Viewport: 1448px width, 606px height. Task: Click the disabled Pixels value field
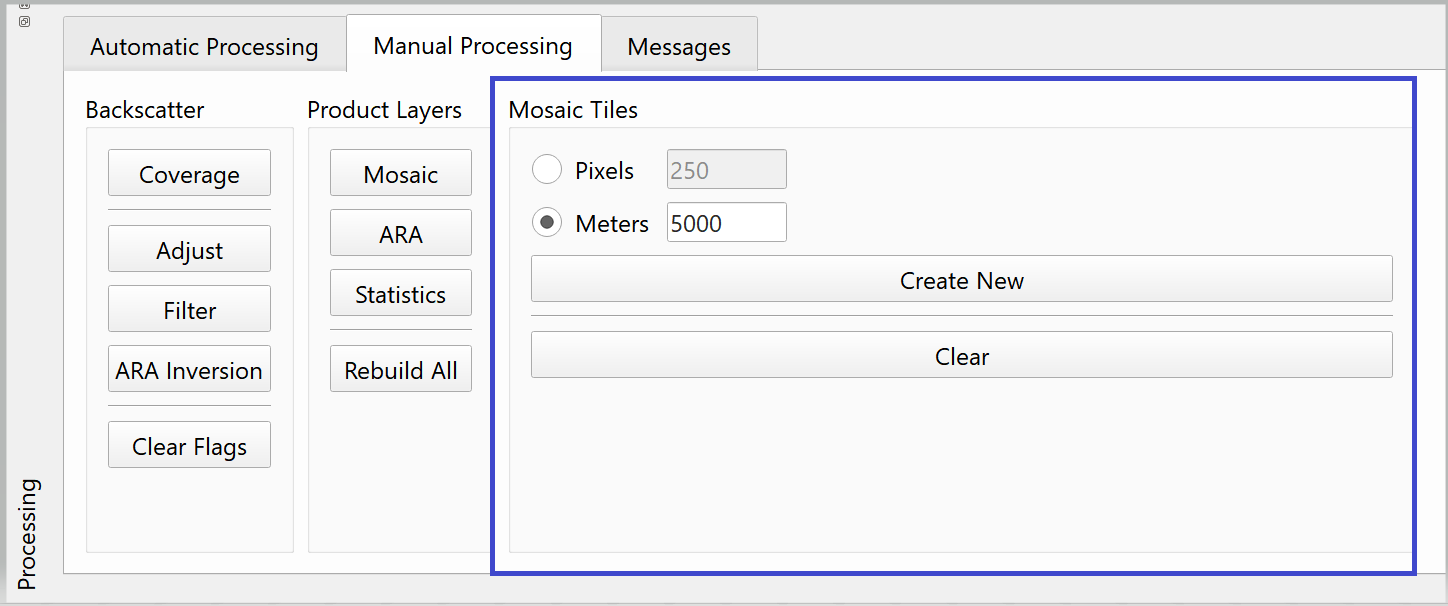(726, 170)
